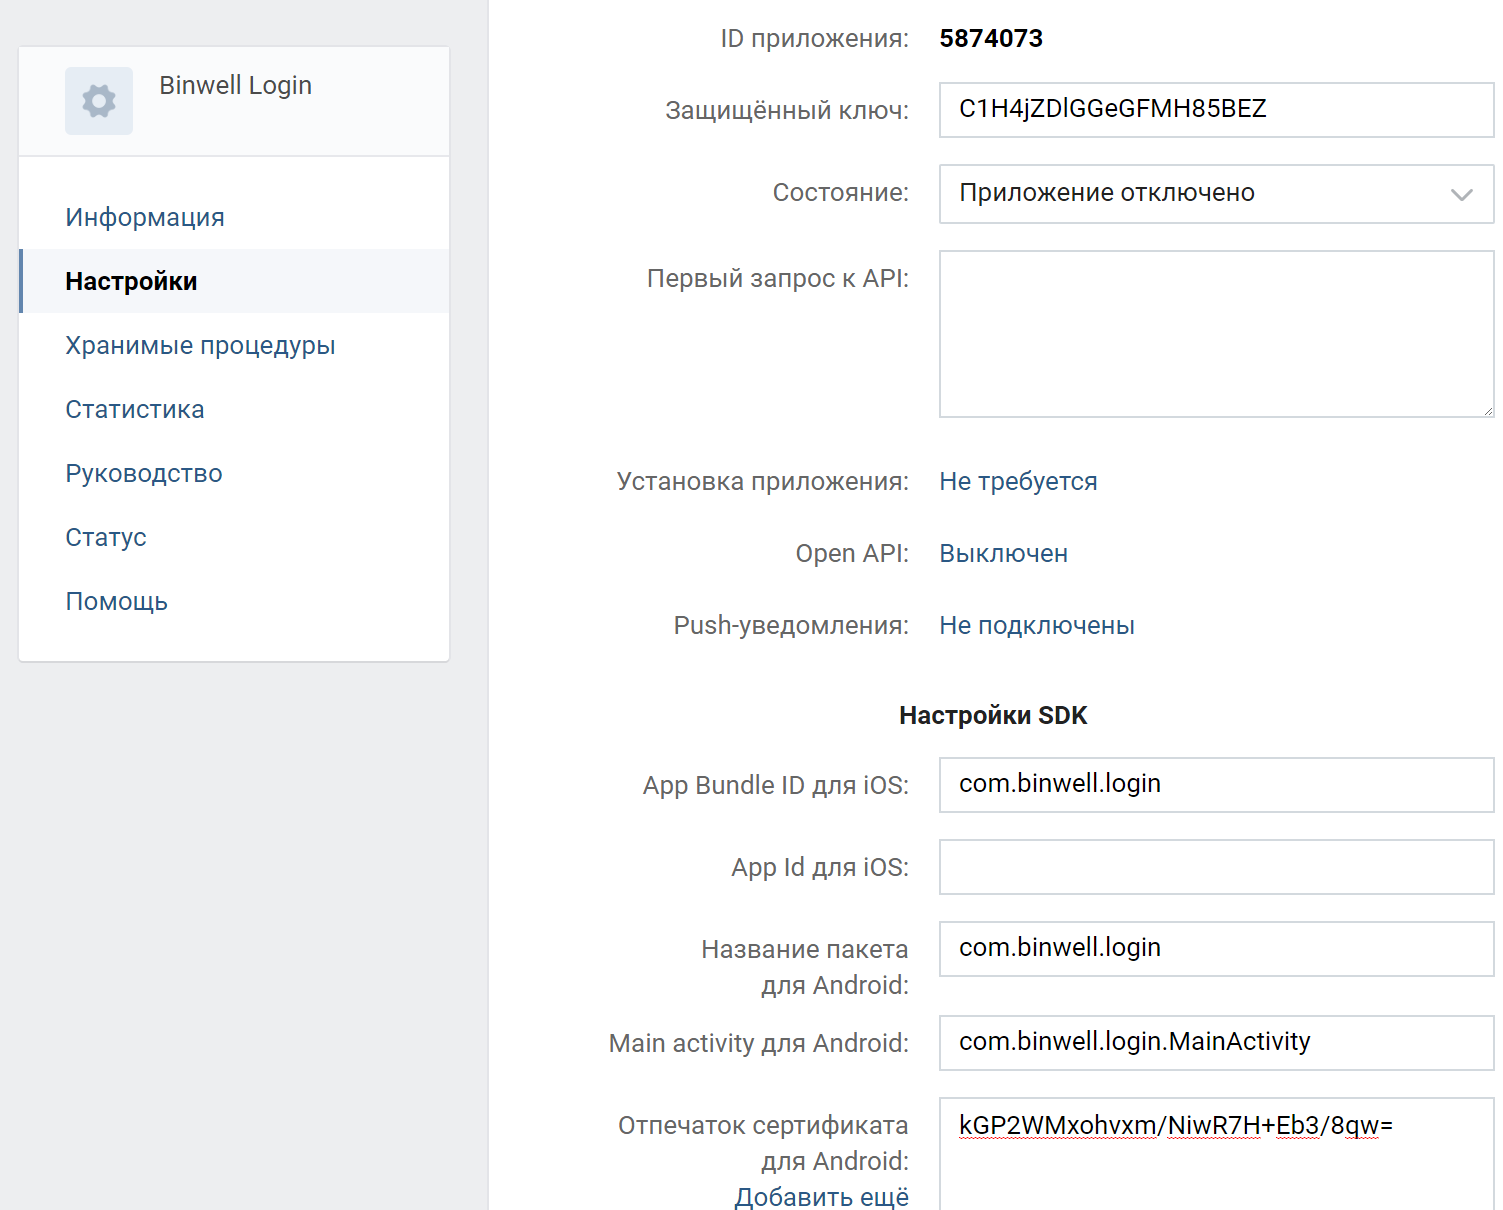Go to the Статус section
The height and width of the screenshot is (1210, 1503).
click(x=105, y=536)
